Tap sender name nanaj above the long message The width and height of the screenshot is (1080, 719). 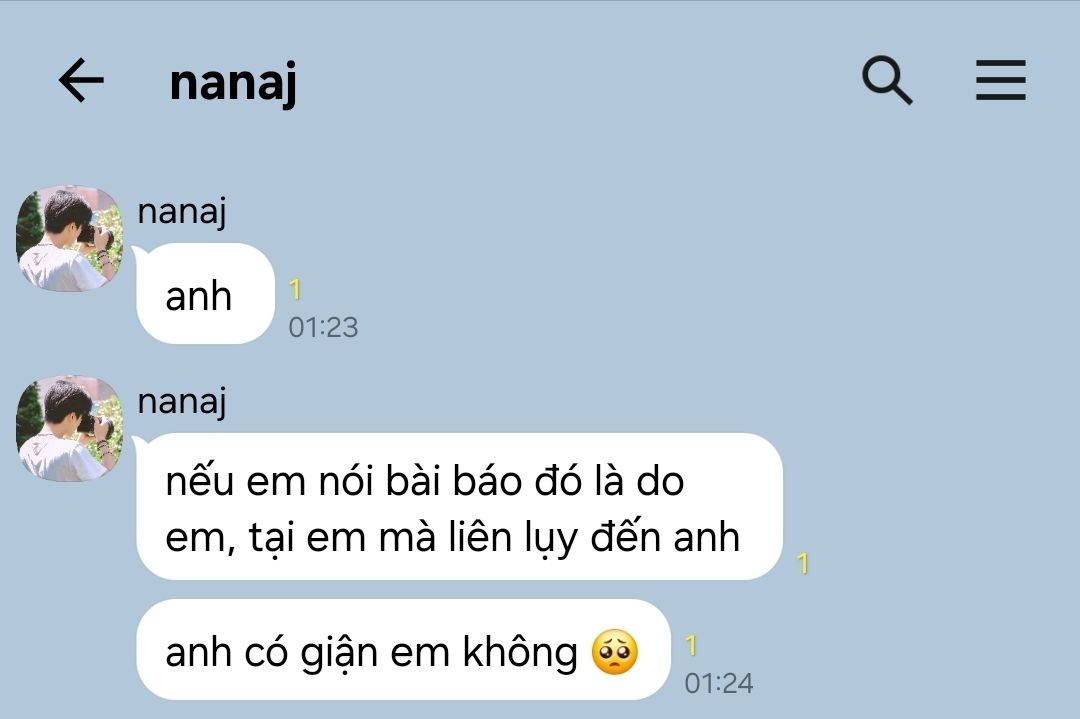pos(182,402)
